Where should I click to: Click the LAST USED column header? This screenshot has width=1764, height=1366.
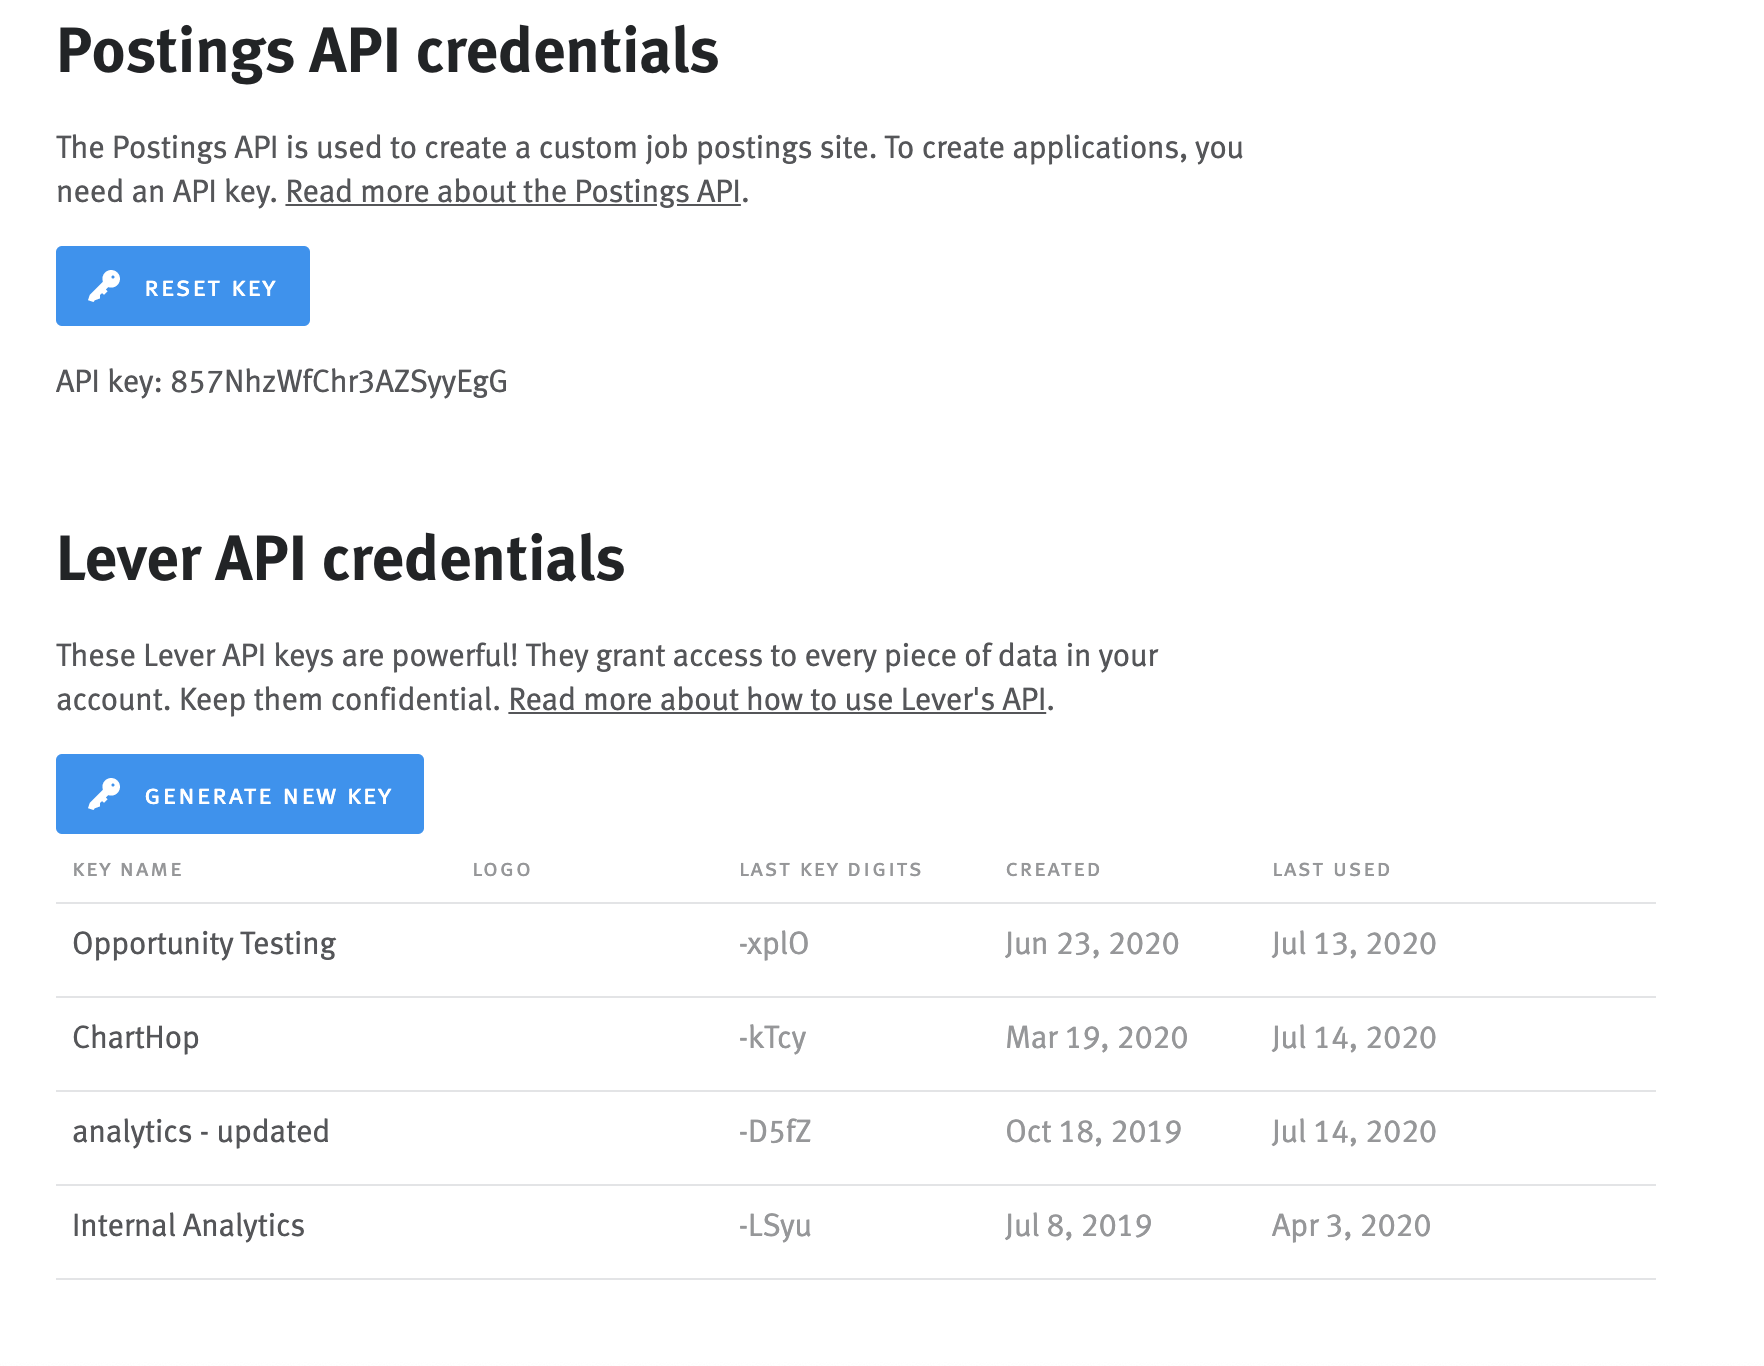pos(1332,869)
